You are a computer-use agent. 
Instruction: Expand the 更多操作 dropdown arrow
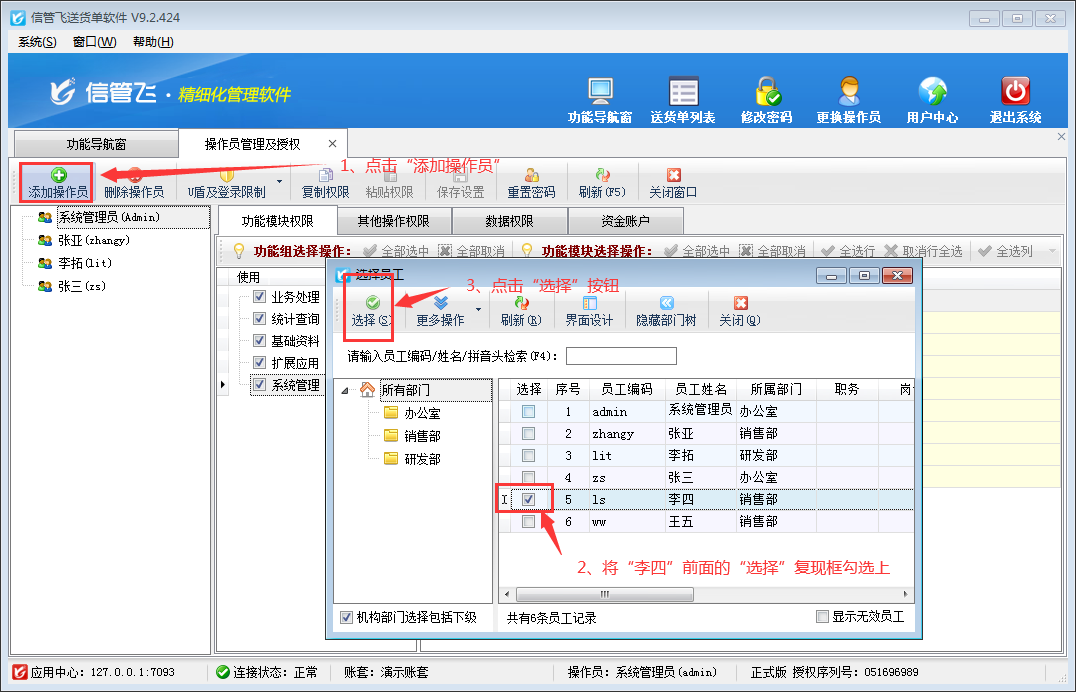tap(478, 310)
